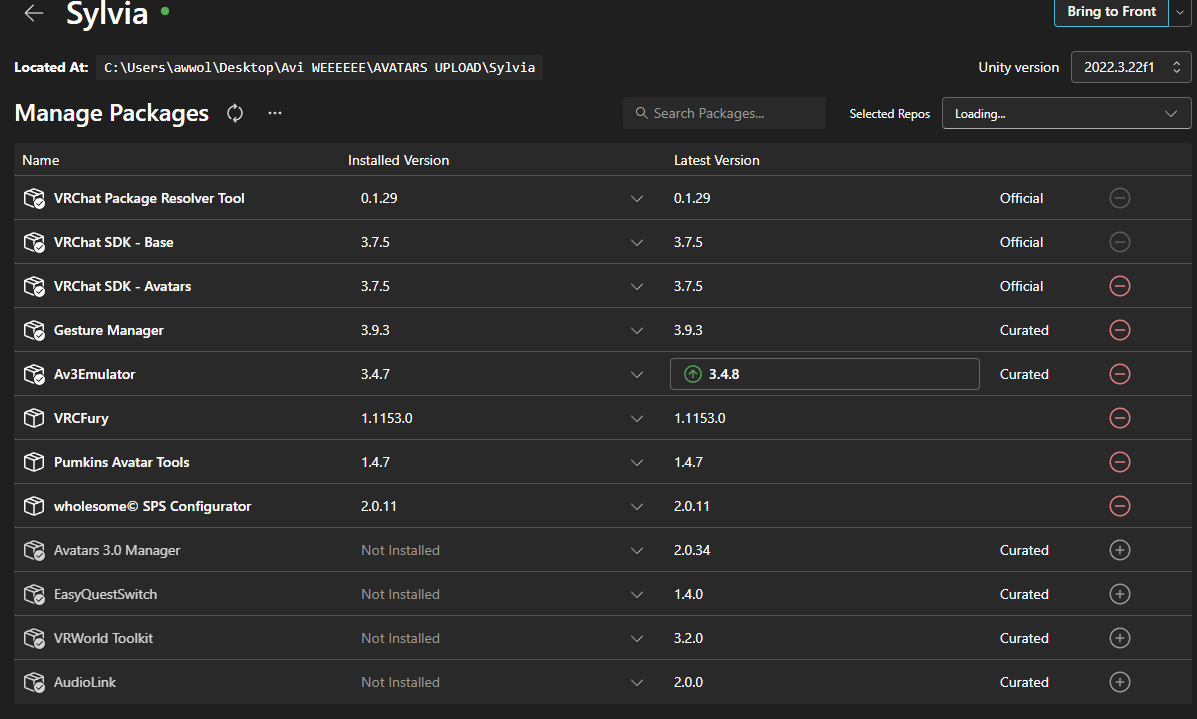The image size is (1197, 719).
Task: Open version dropdown for VRWorld Toolkit
Action: [637, 639]
